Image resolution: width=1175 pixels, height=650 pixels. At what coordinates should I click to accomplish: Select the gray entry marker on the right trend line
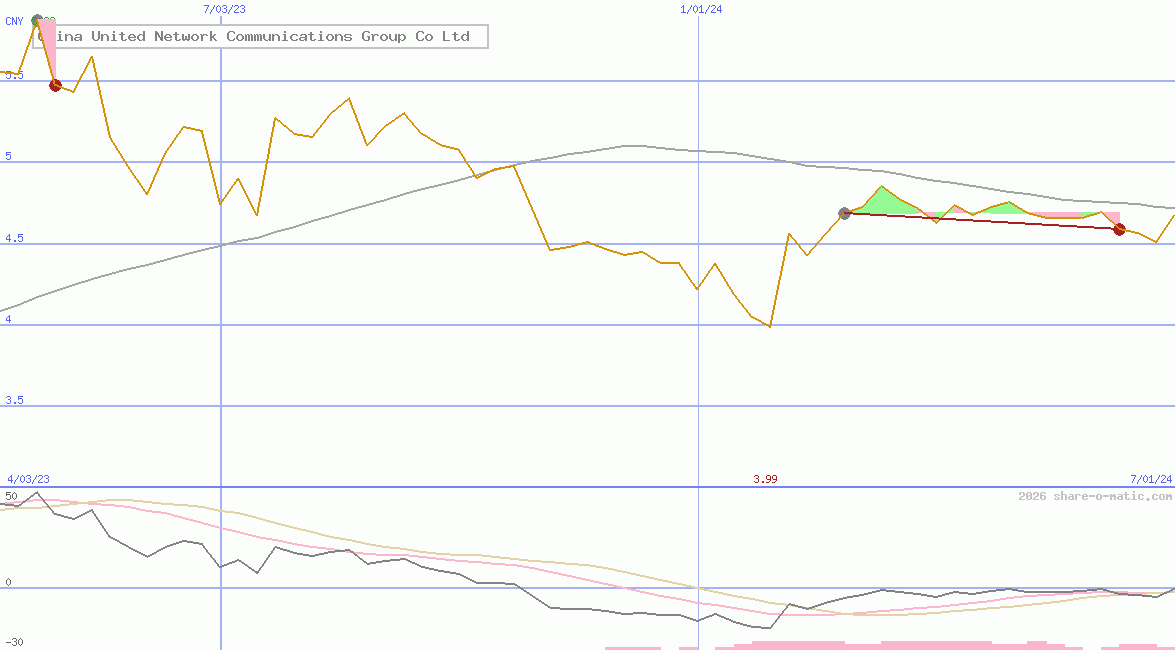845,213
